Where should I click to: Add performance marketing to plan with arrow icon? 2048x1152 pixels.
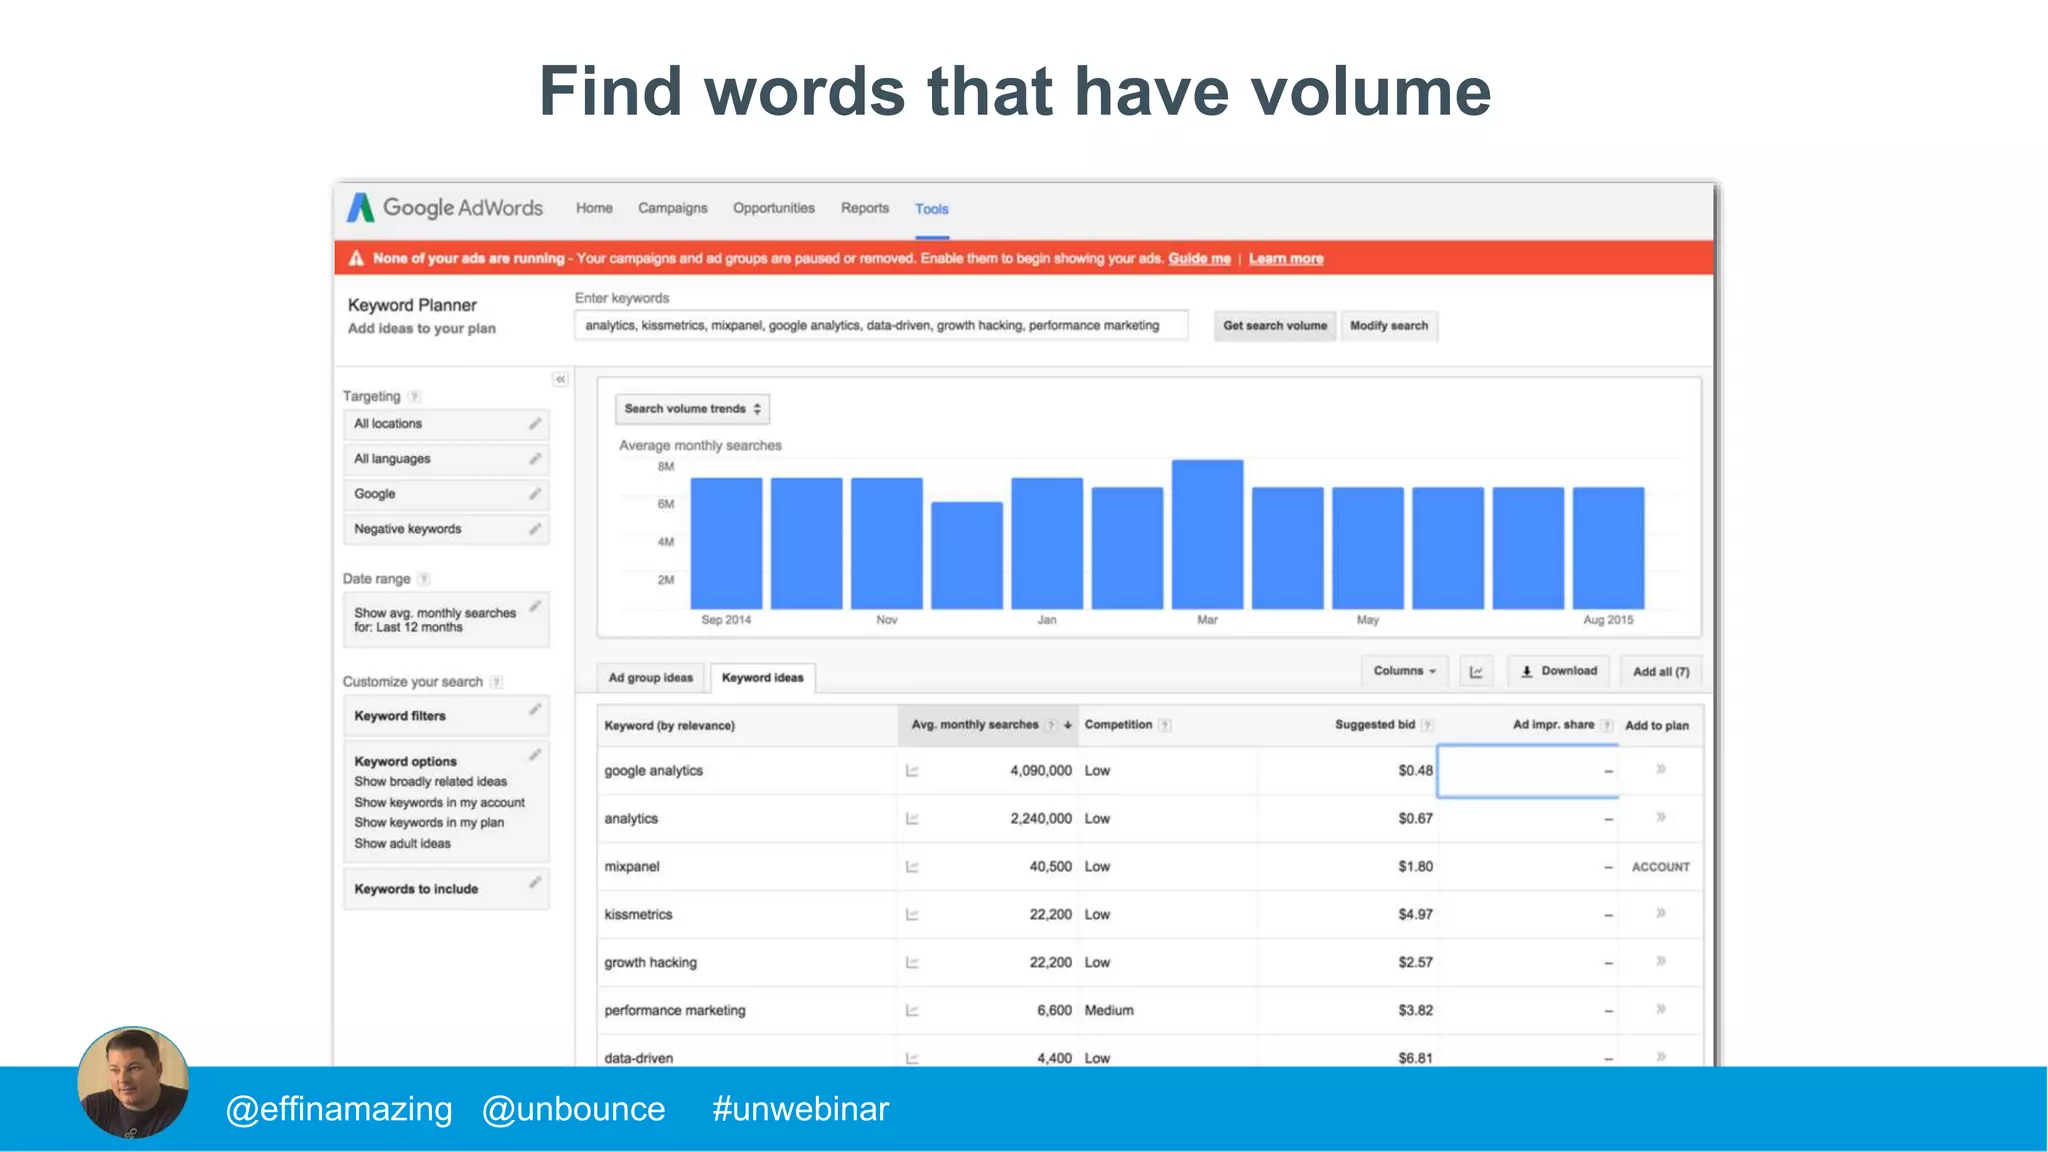tap(1661, 1009)
